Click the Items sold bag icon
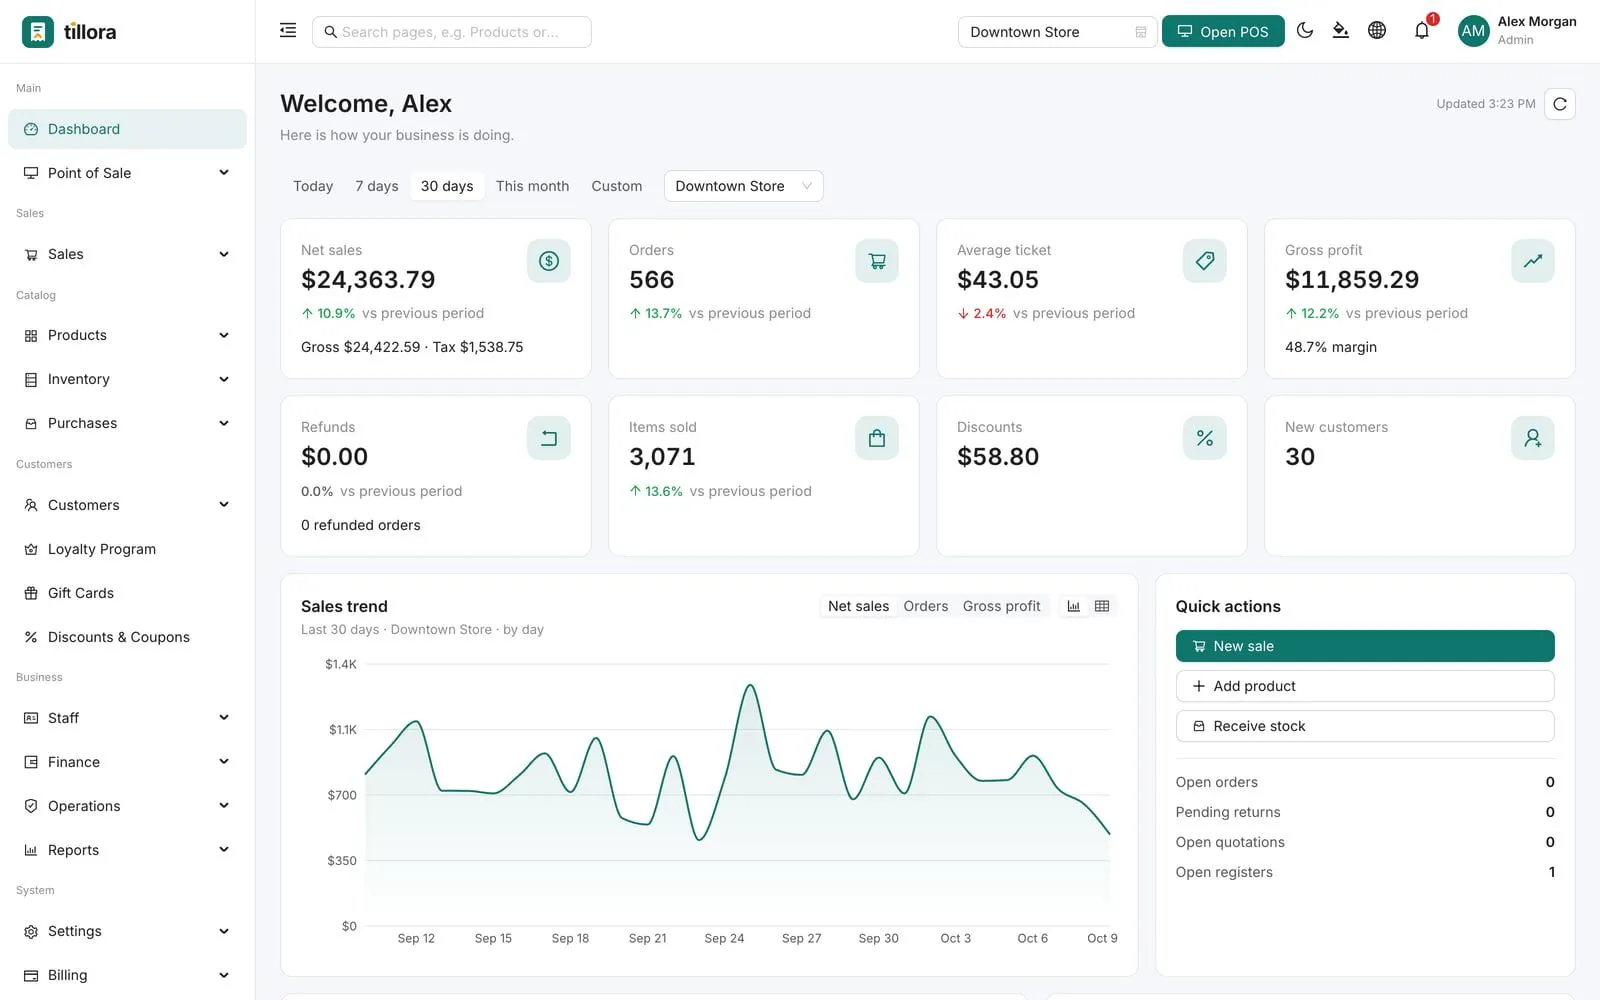Image resolution: width=1600 pixels, height=1000 pixels. click(877, 438)
